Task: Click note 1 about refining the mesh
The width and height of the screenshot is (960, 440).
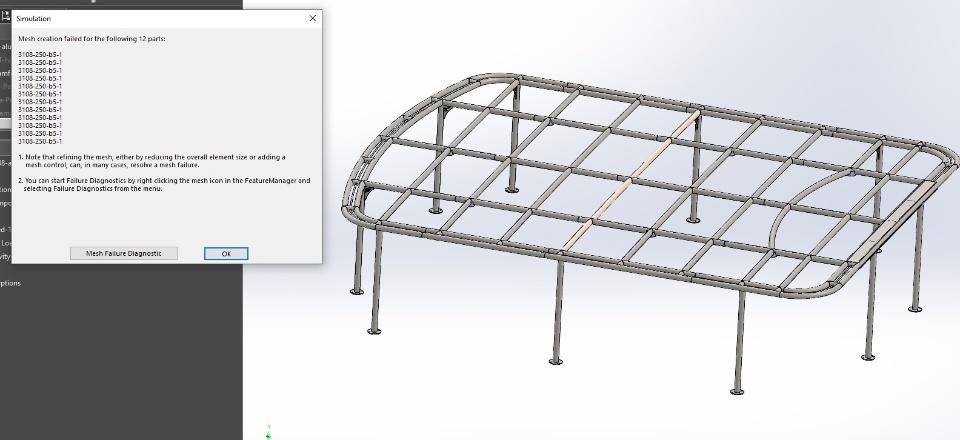Action: pos(152,161)
